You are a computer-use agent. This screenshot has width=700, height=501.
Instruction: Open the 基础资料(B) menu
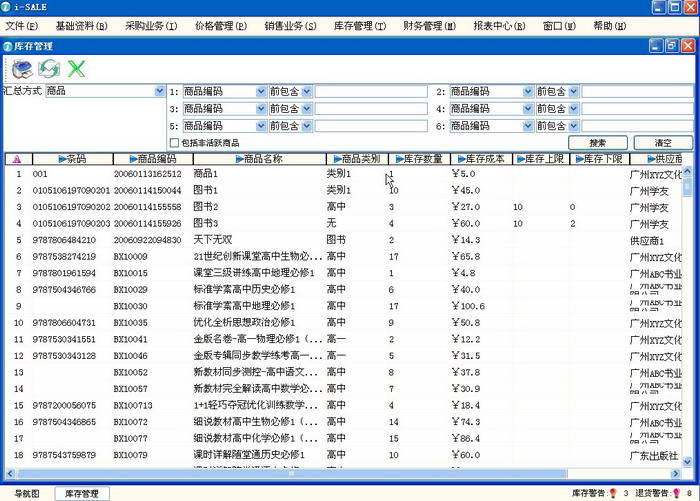[x=81, y=26]
